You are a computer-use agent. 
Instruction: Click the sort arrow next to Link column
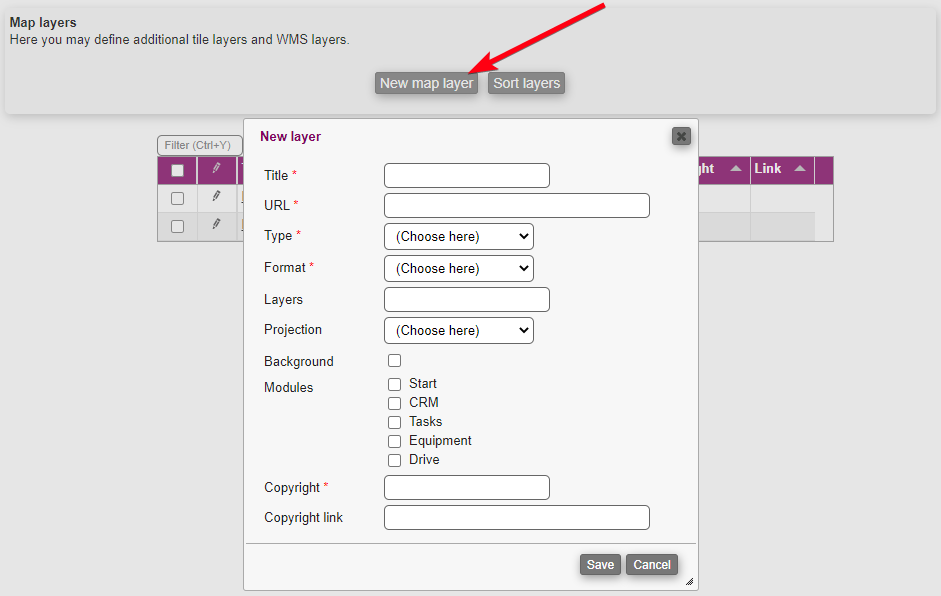pos(800,169)
